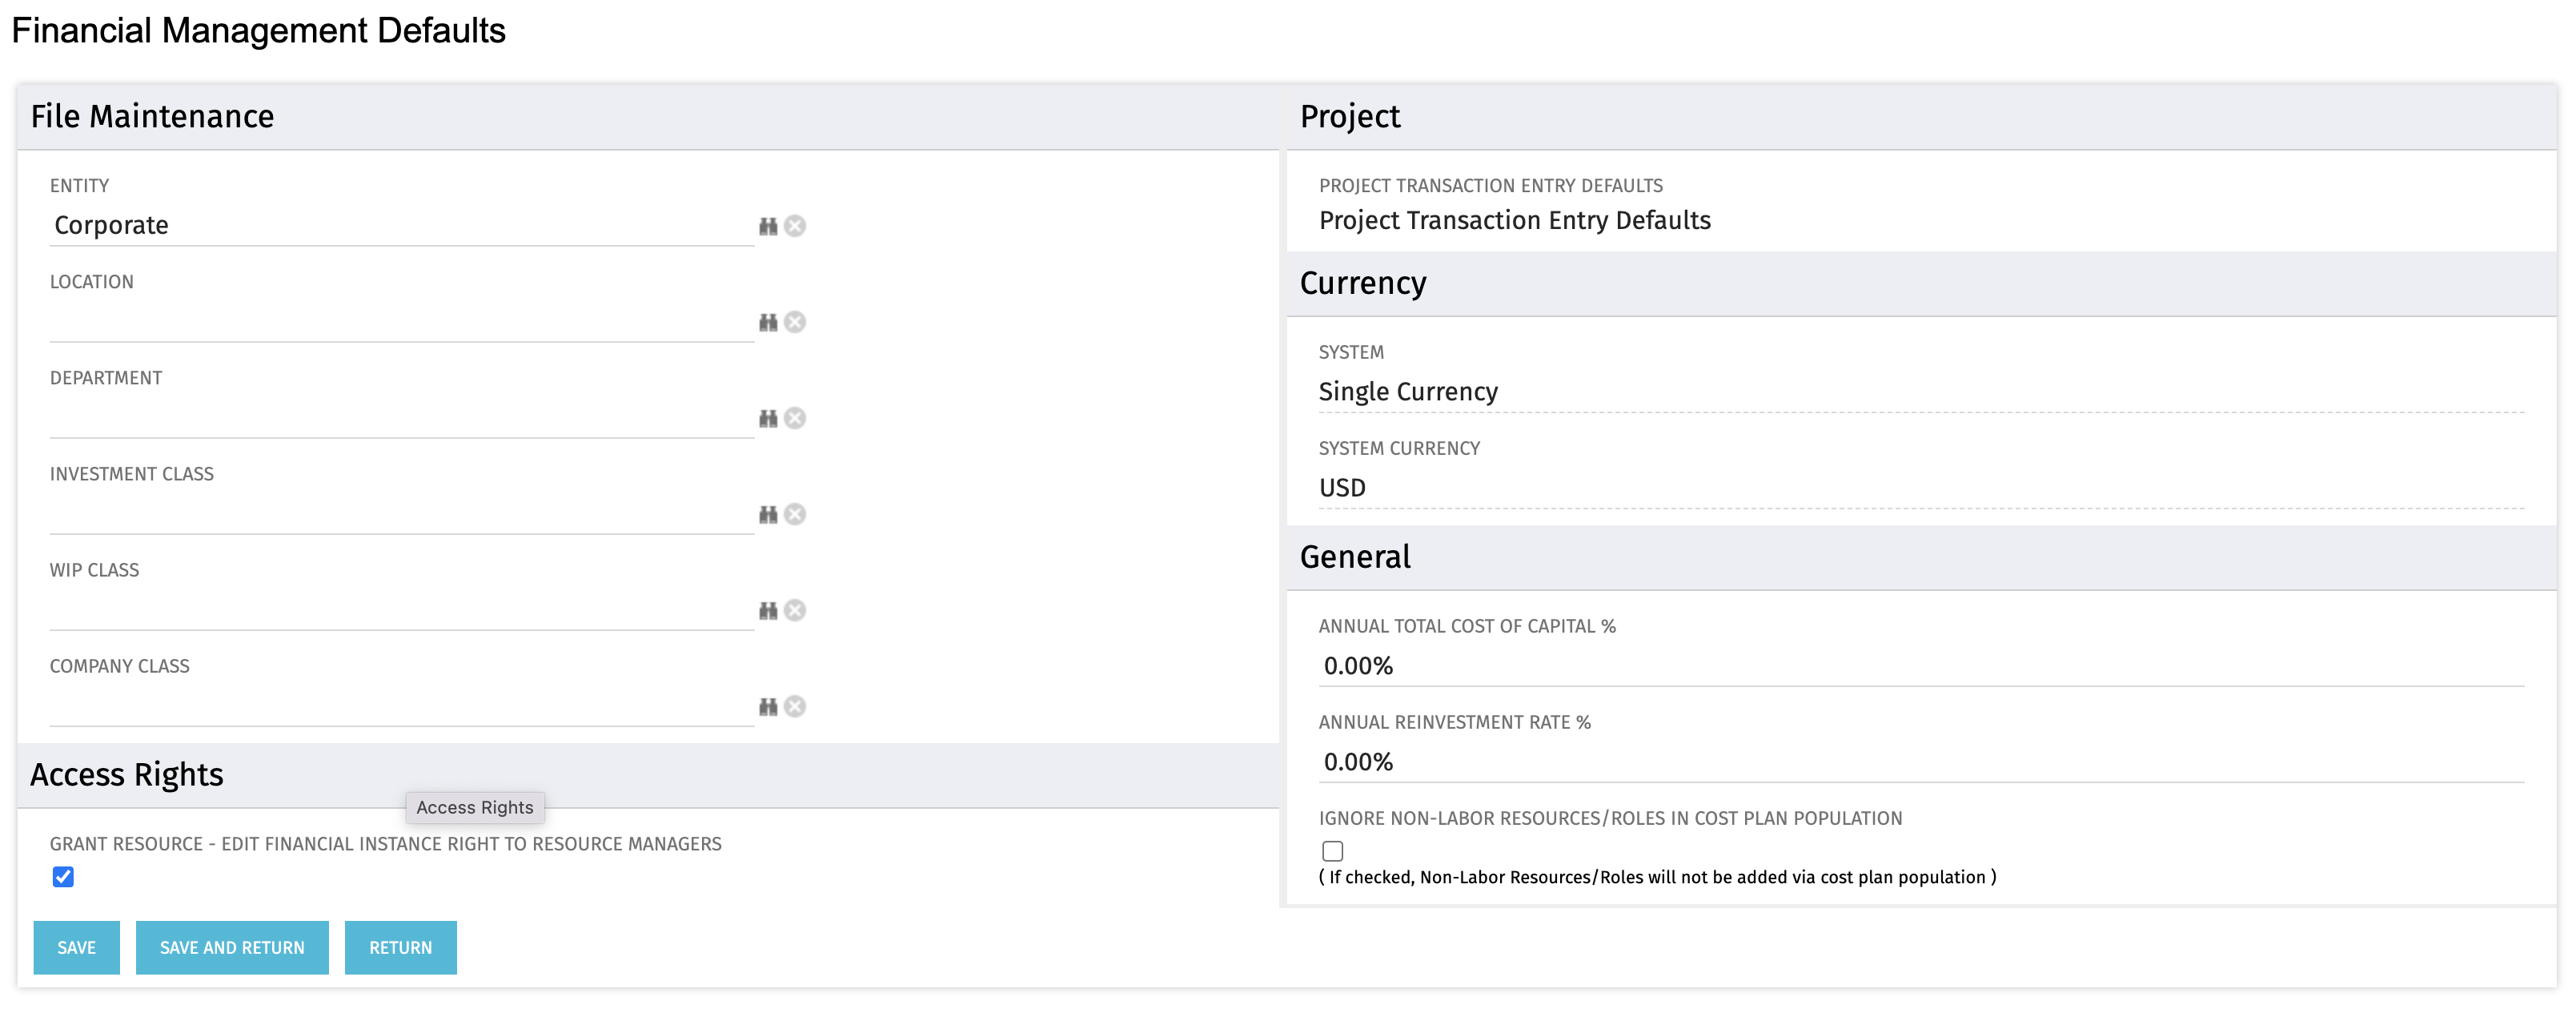Browse Company Class with binoculars icon
Screen dimensions: 2576x1009
[x=768, y=706]
